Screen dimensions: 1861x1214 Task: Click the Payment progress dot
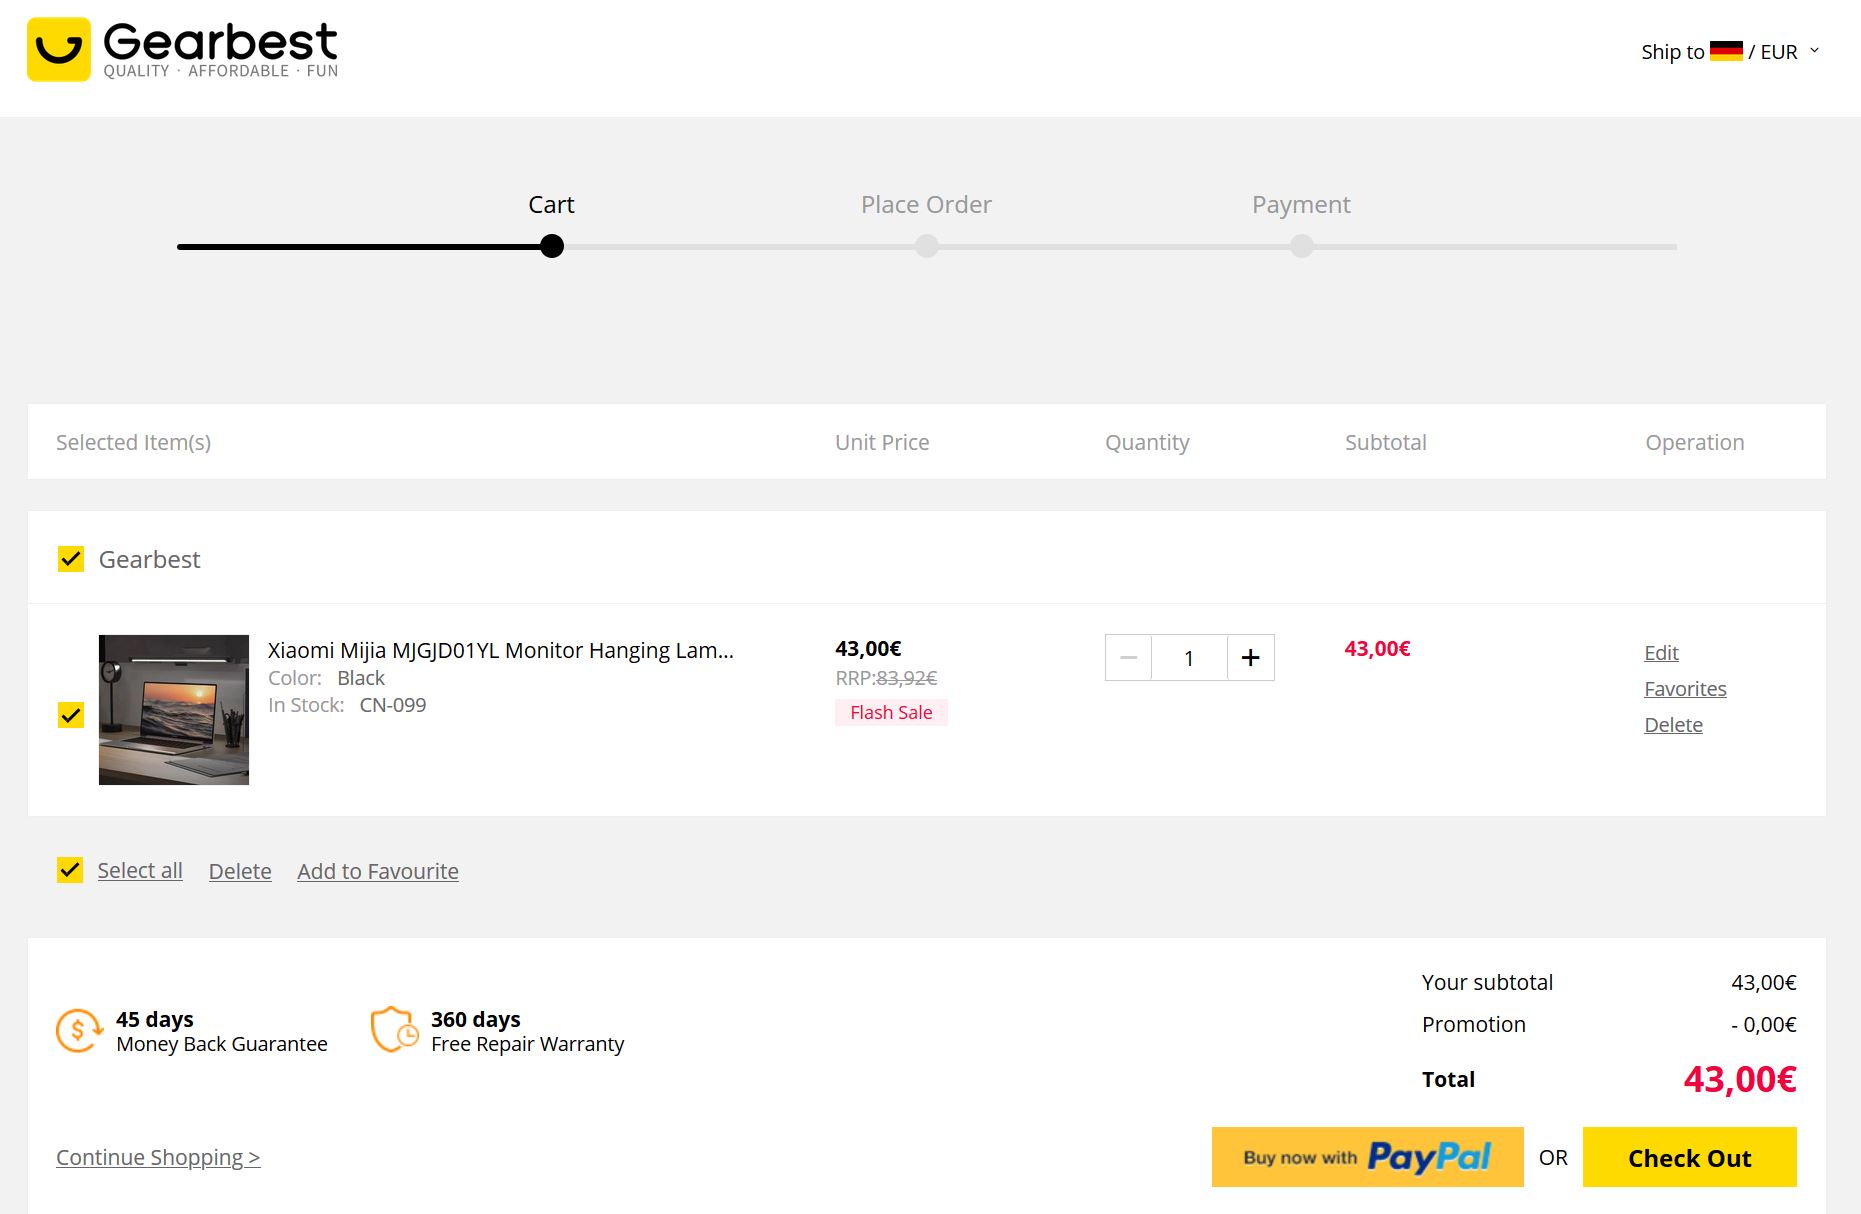tap(1302, 246)
